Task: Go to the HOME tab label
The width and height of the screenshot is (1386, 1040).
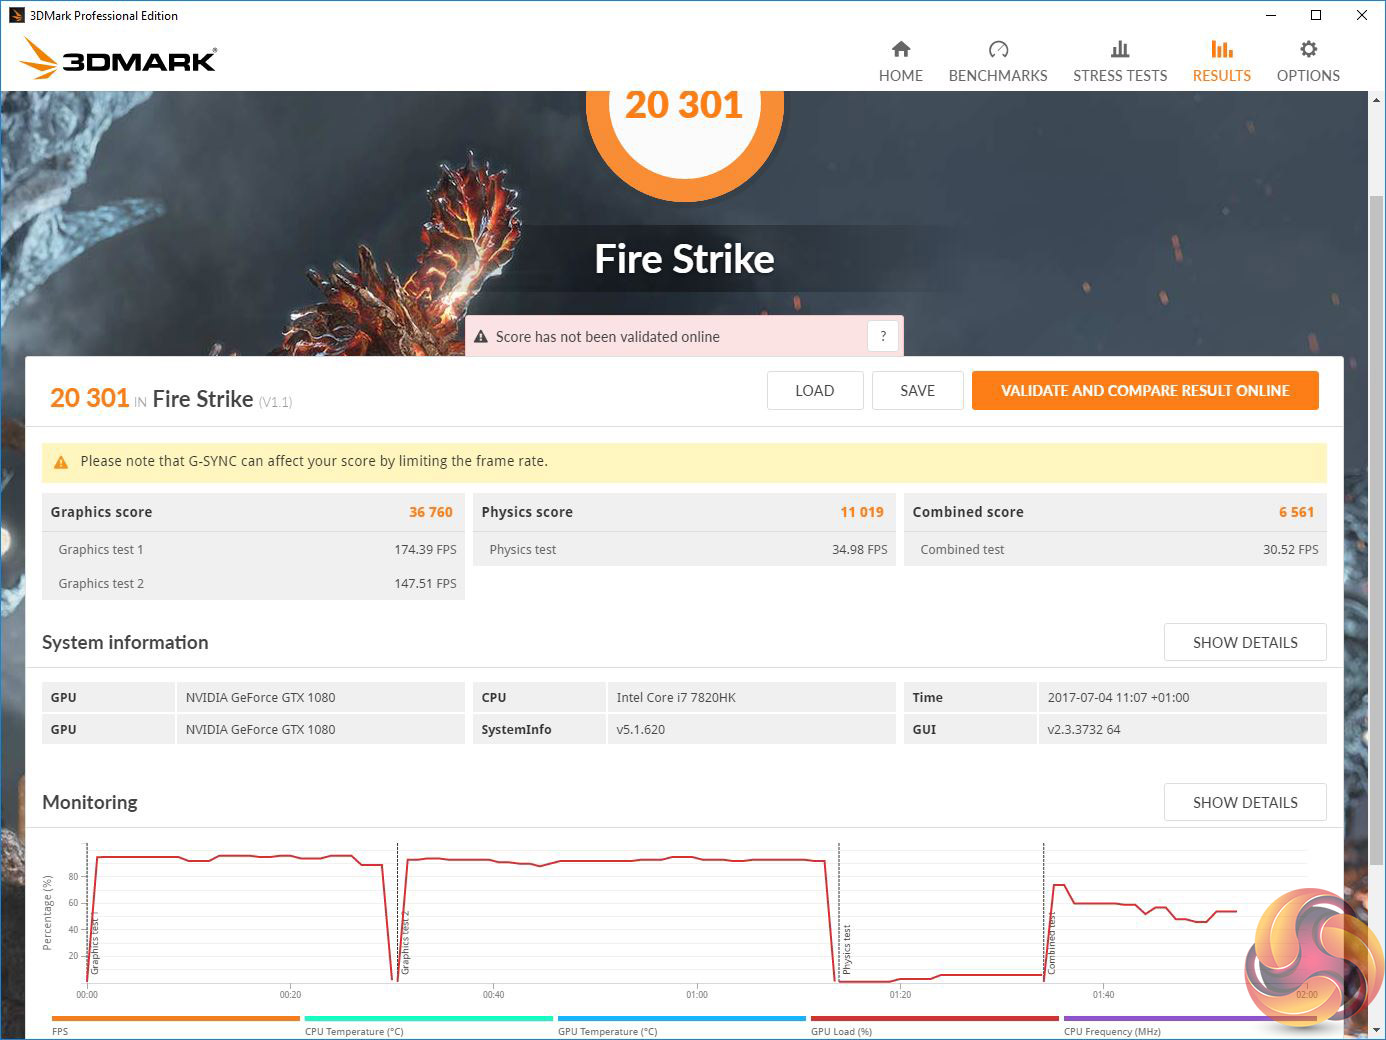Action: tap(901, 76)
